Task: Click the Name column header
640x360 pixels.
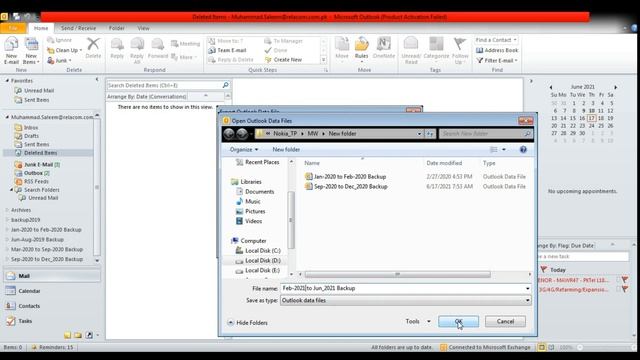Action: pos(312,163)
